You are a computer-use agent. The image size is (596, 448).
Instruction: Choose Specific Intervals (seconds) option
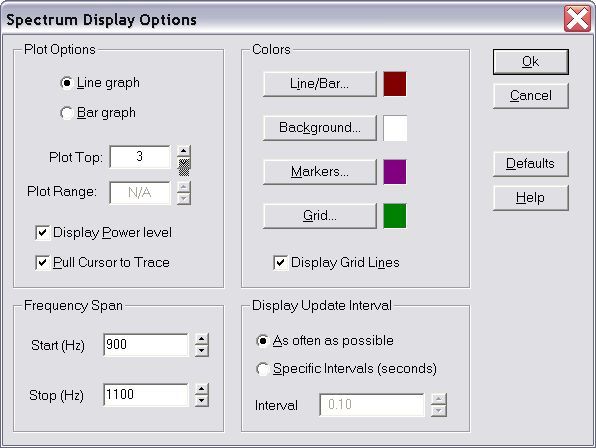tap(263, 369)
